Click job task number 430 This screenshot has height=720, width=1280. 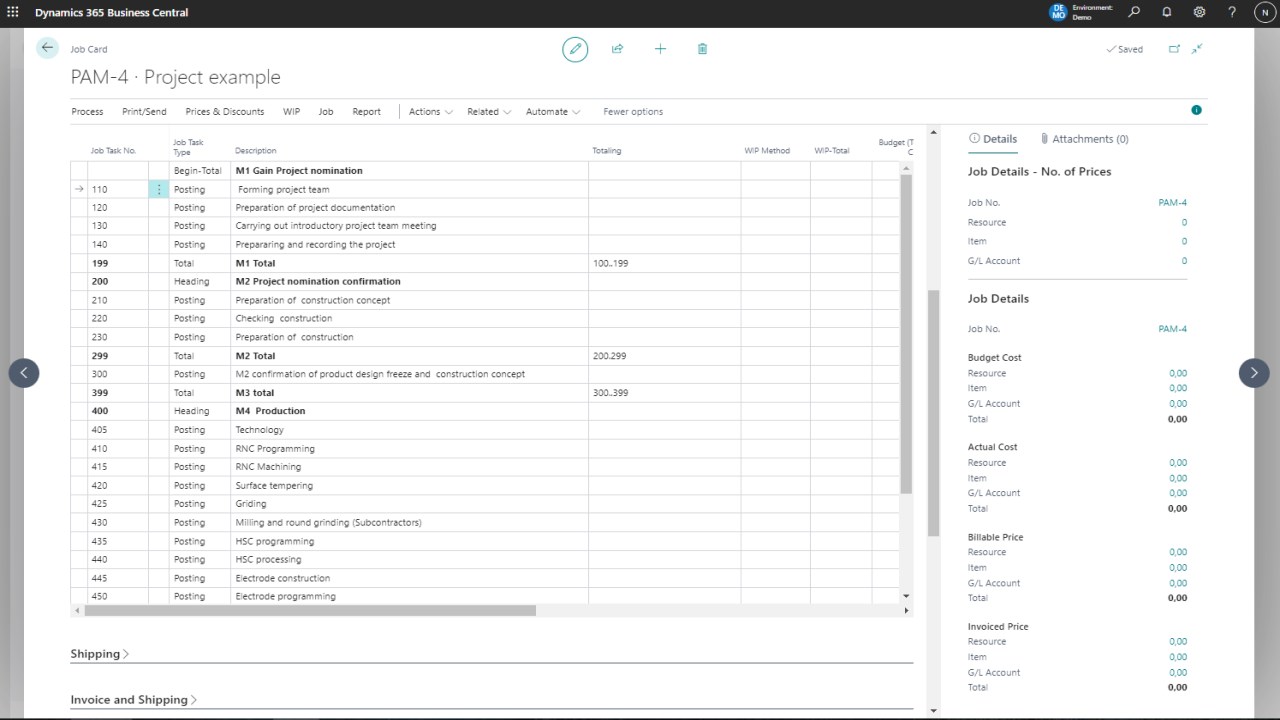117,522
